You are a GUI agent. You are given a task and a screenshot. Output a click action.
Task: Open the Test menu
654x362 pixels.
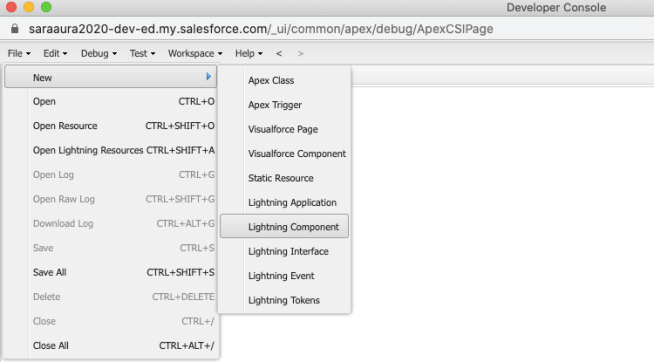tap(142, 53)
